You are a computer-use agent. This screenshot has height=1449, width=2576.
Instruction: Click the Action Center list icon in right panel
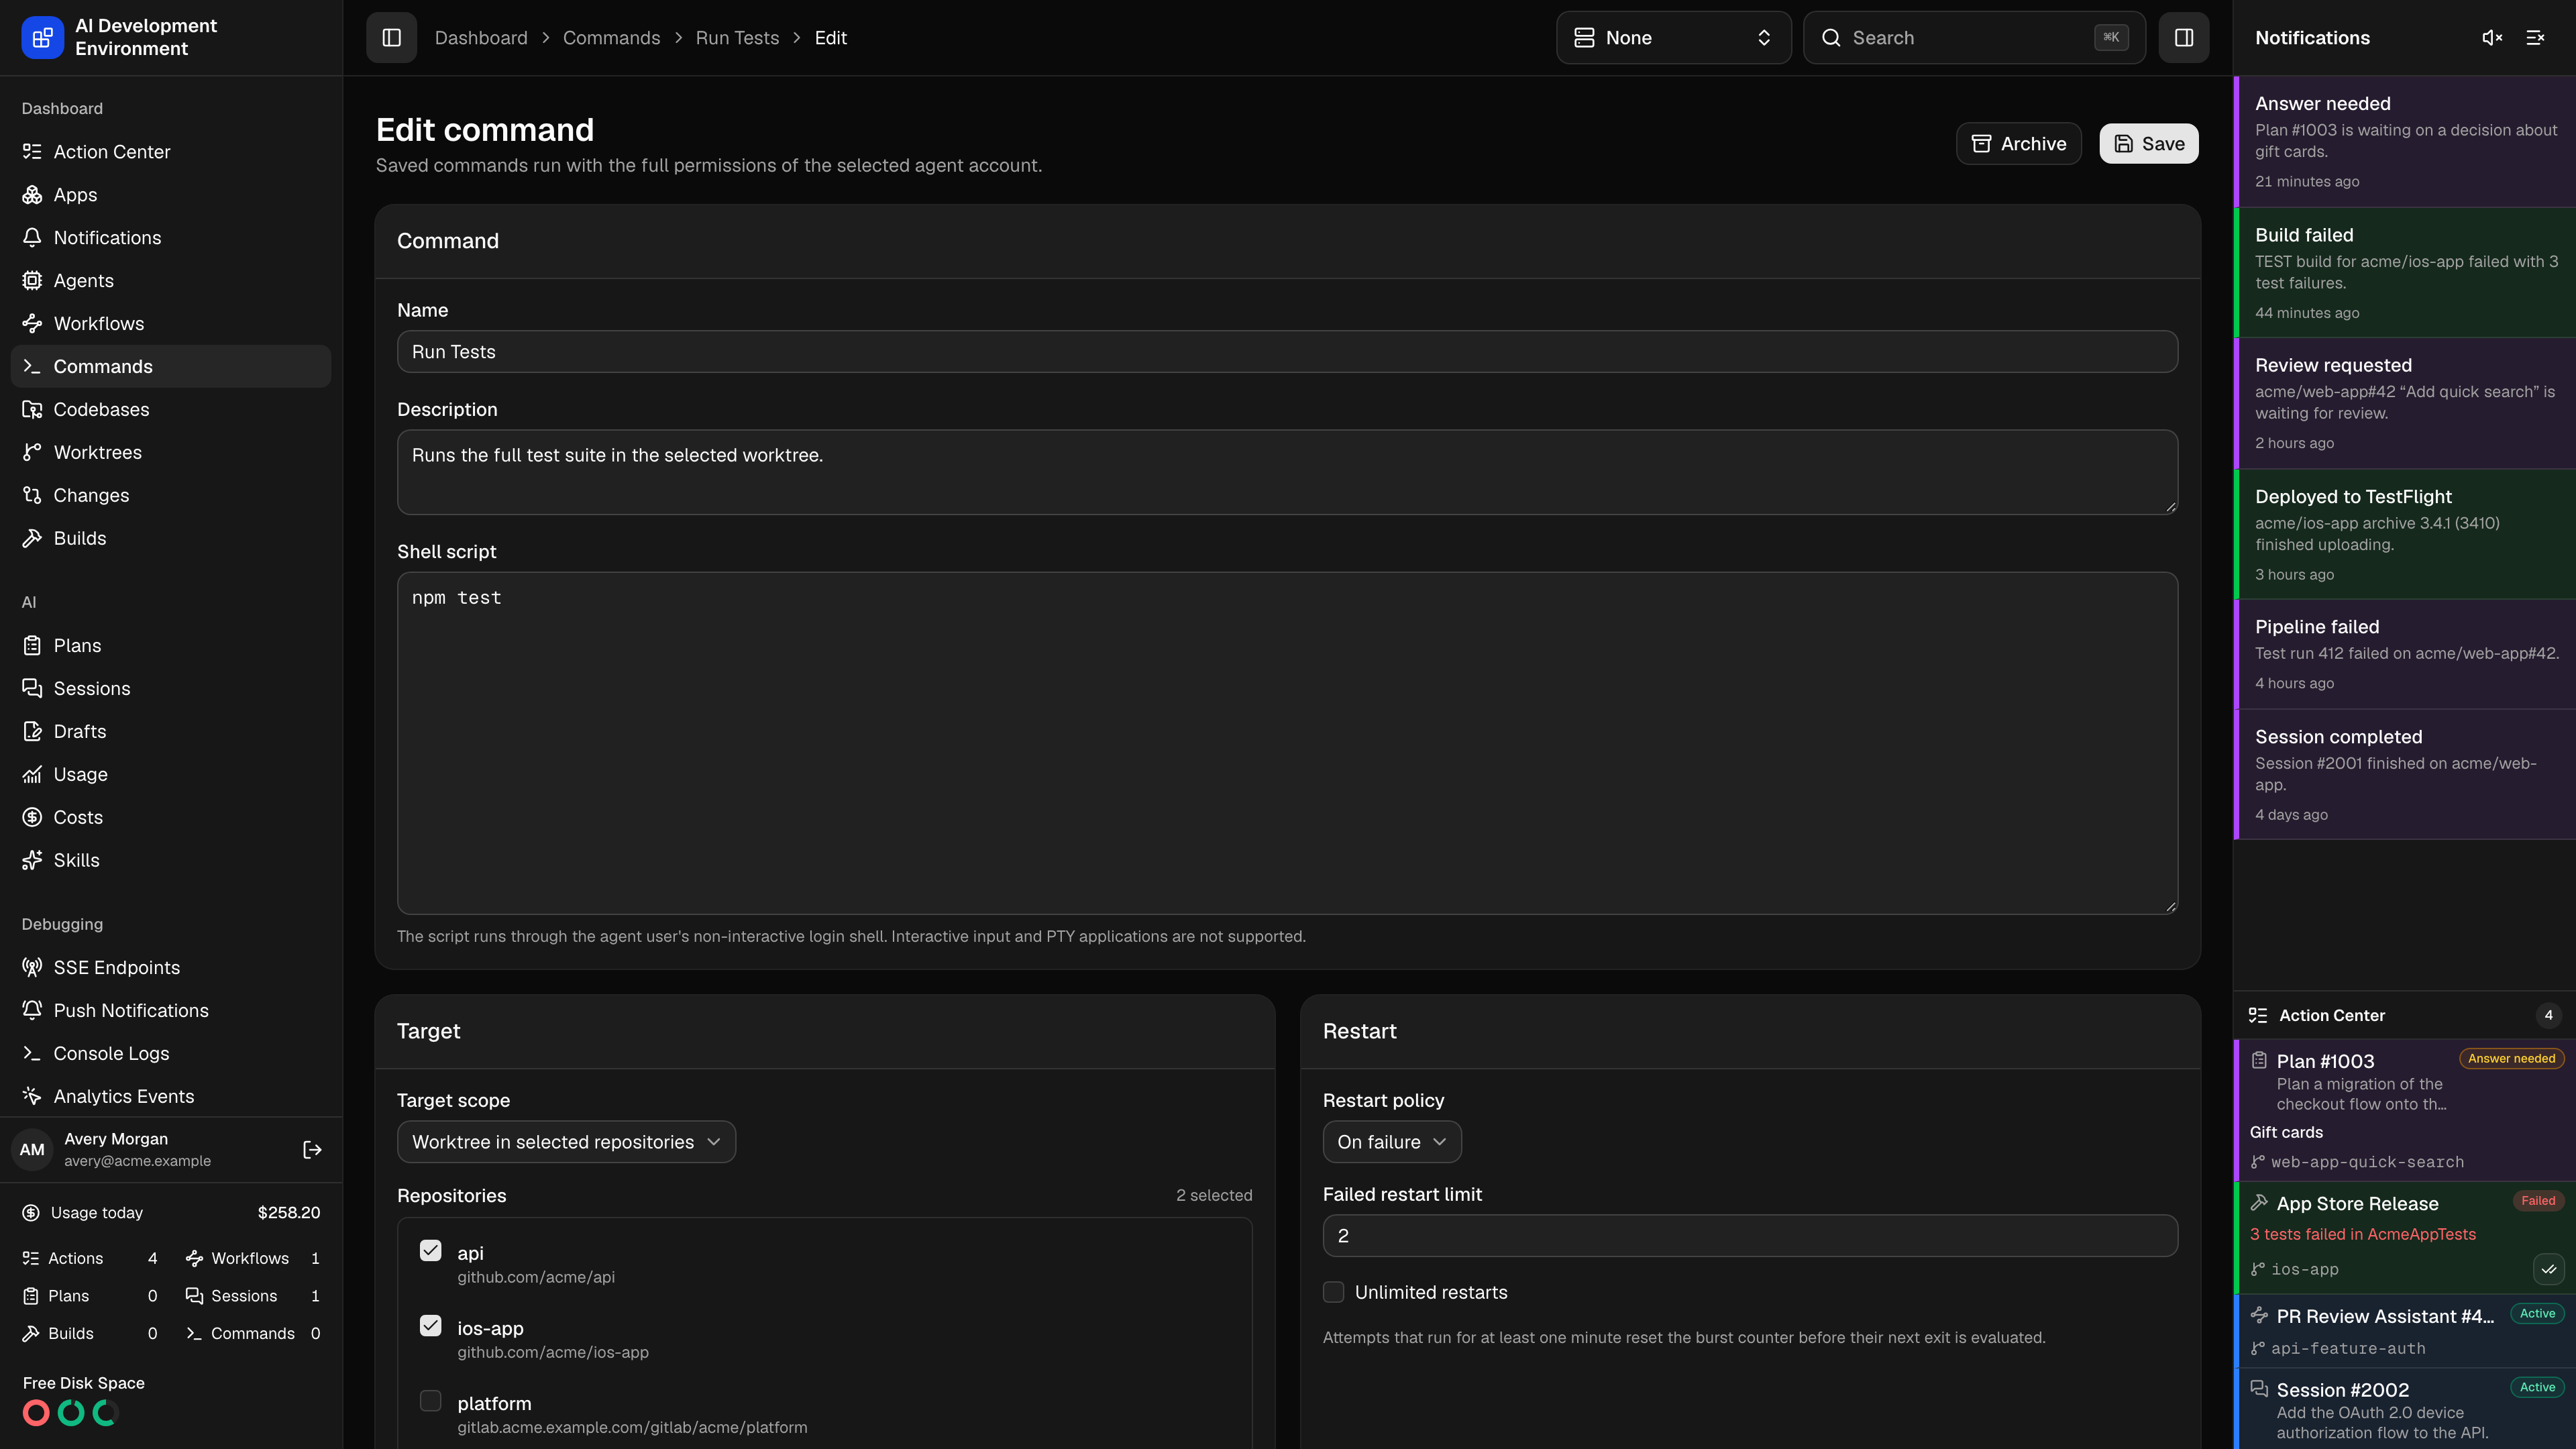(x=2258, y=1015)
